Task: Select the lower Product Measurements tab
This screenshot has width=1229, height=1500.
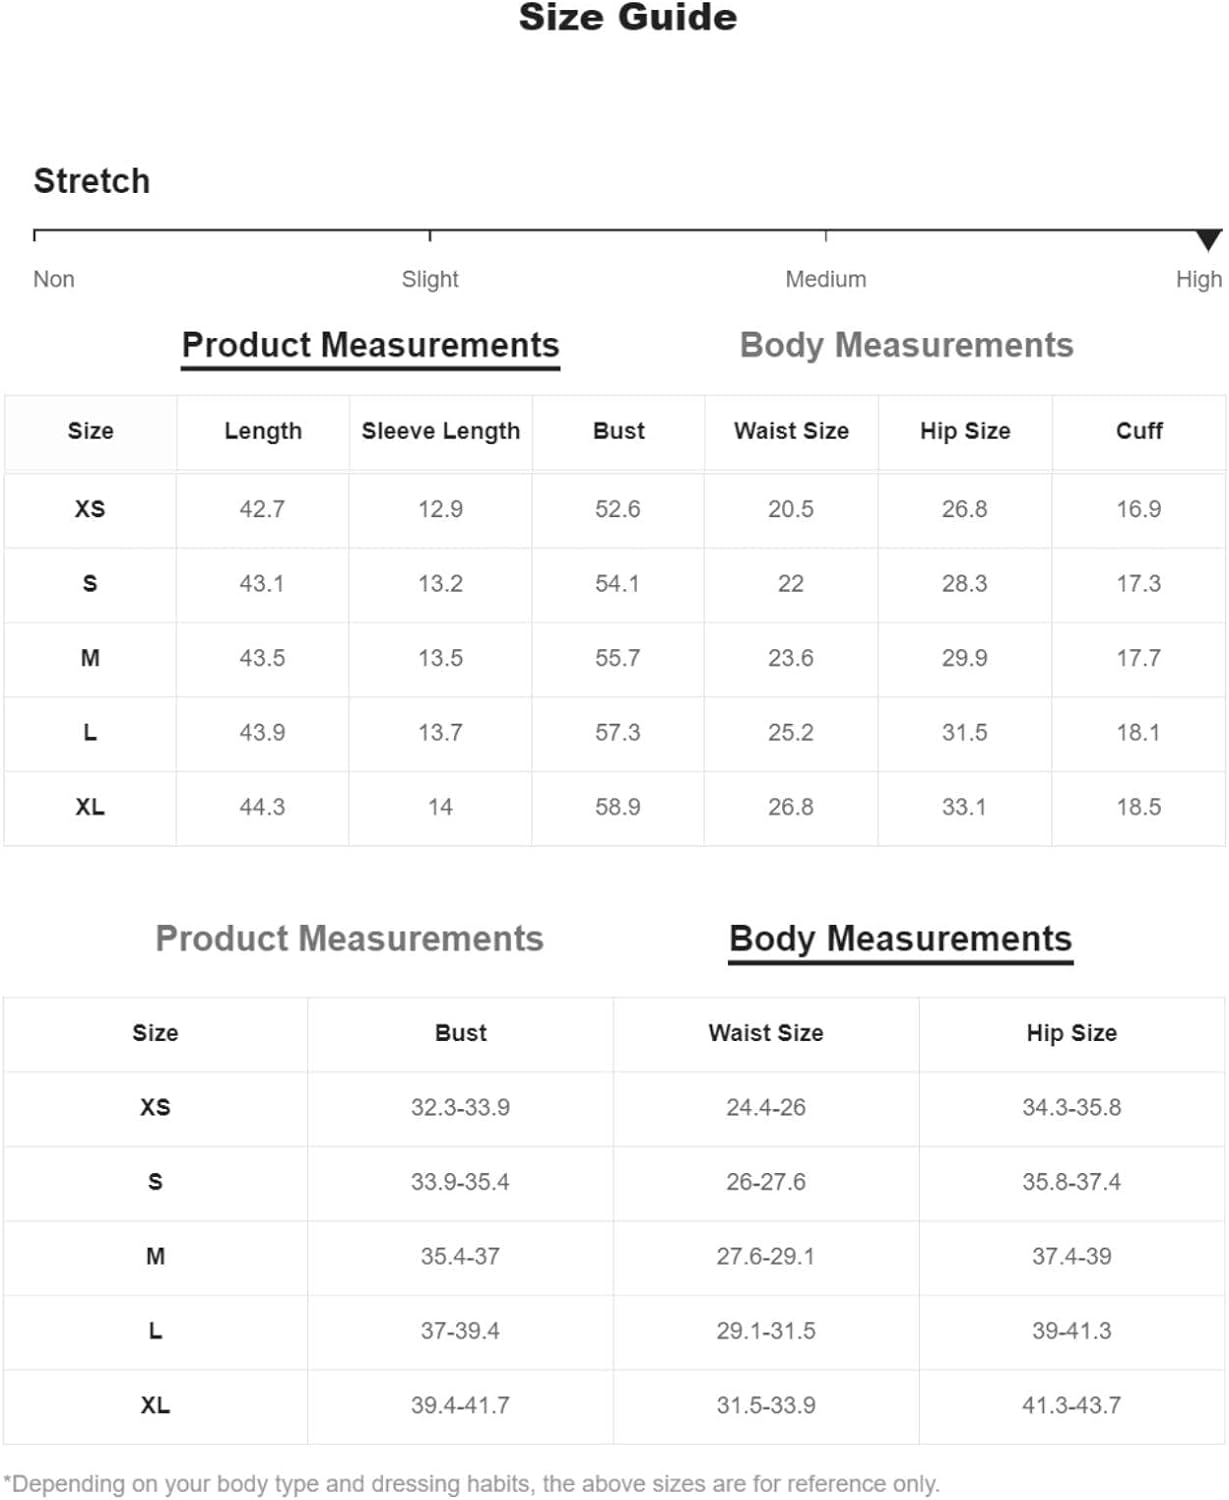Action: click(x=349, y=938)
